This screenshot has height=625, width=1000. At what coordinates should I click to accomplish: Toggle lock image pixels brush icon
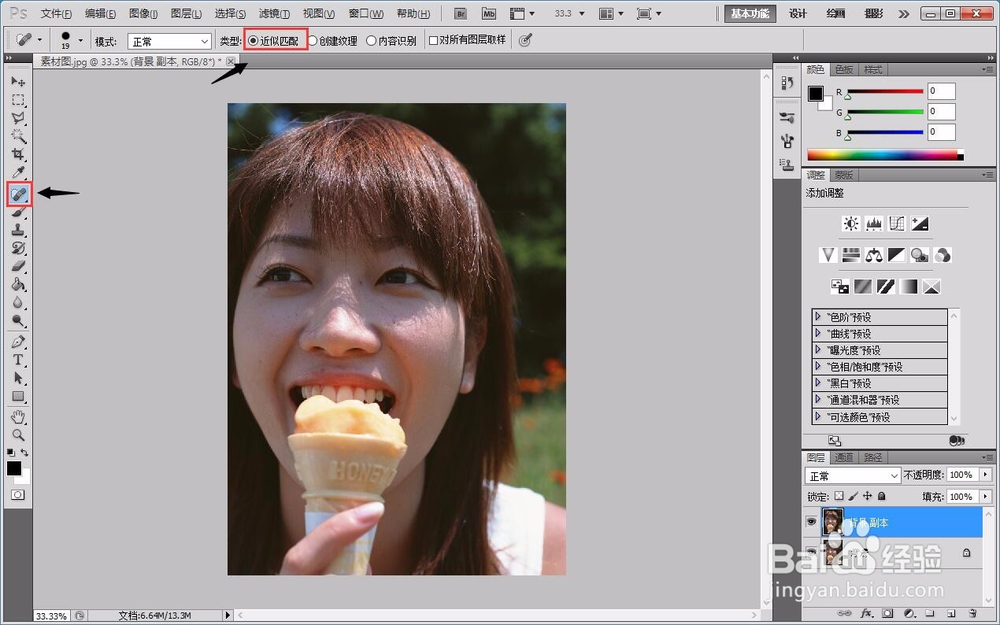click(853, 496)
